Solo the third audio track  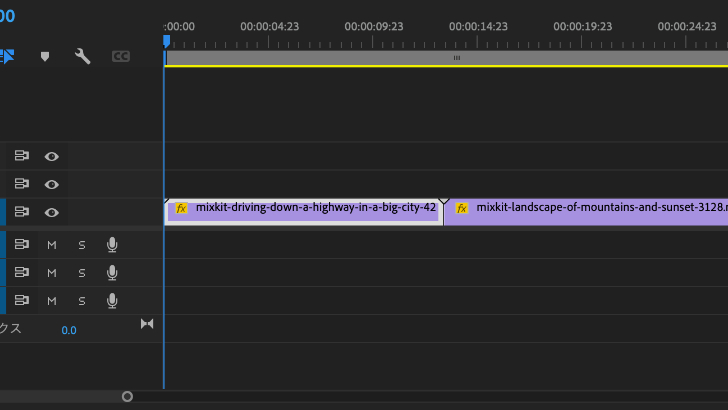(x=82, y=301)
